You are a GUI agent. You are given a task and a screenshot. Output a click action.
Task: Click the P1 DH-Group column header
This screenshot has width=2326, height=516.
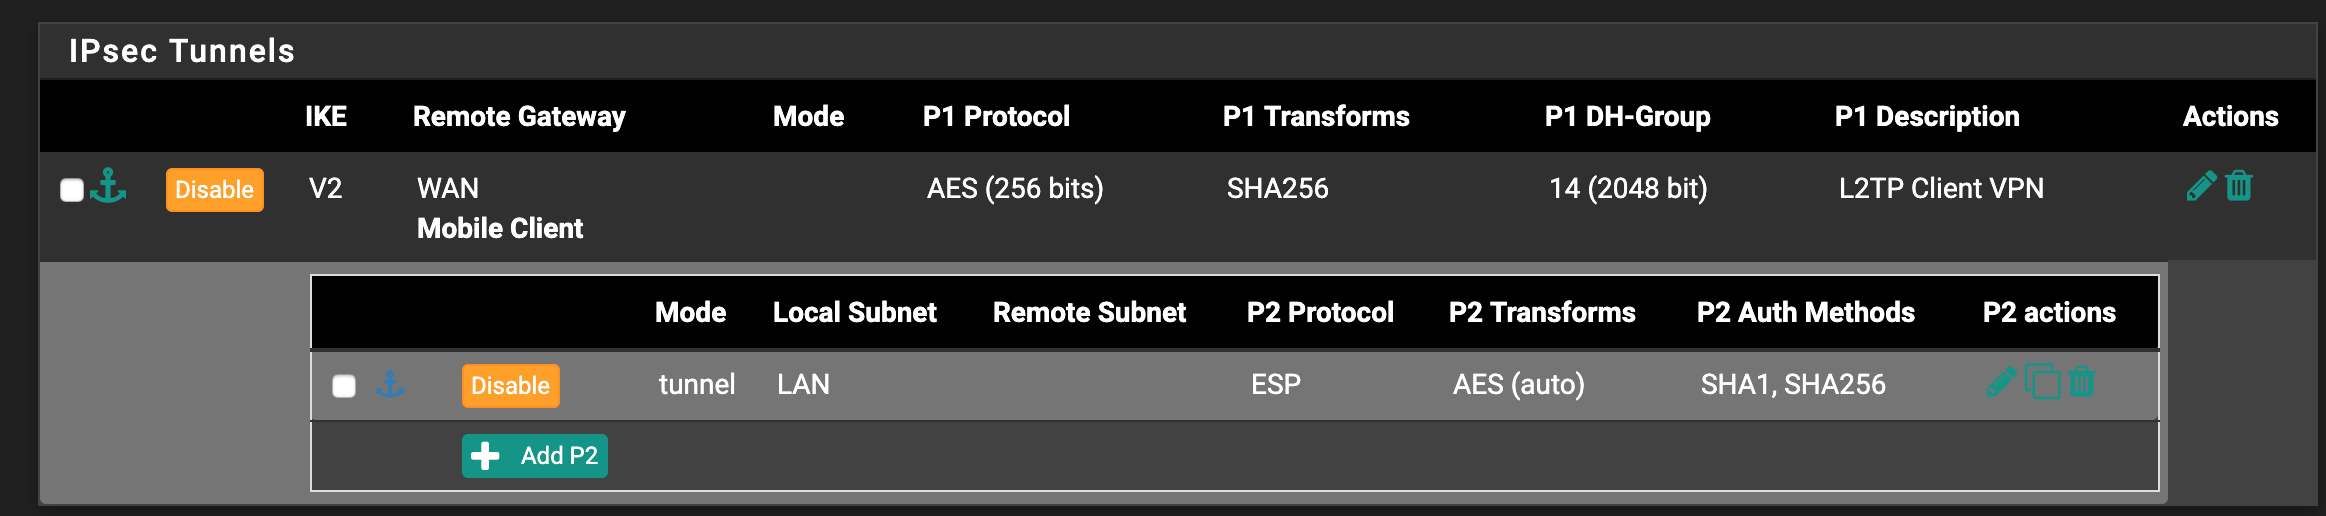click(x=1627, y=117)
